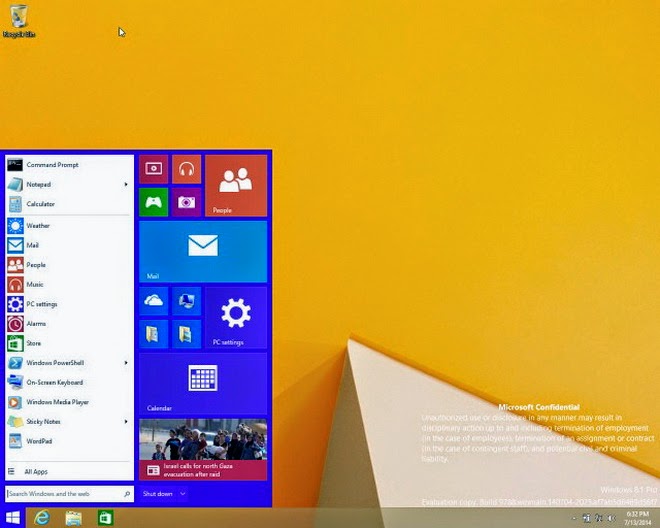Open Store from the Start list

[x=69, y=343]
